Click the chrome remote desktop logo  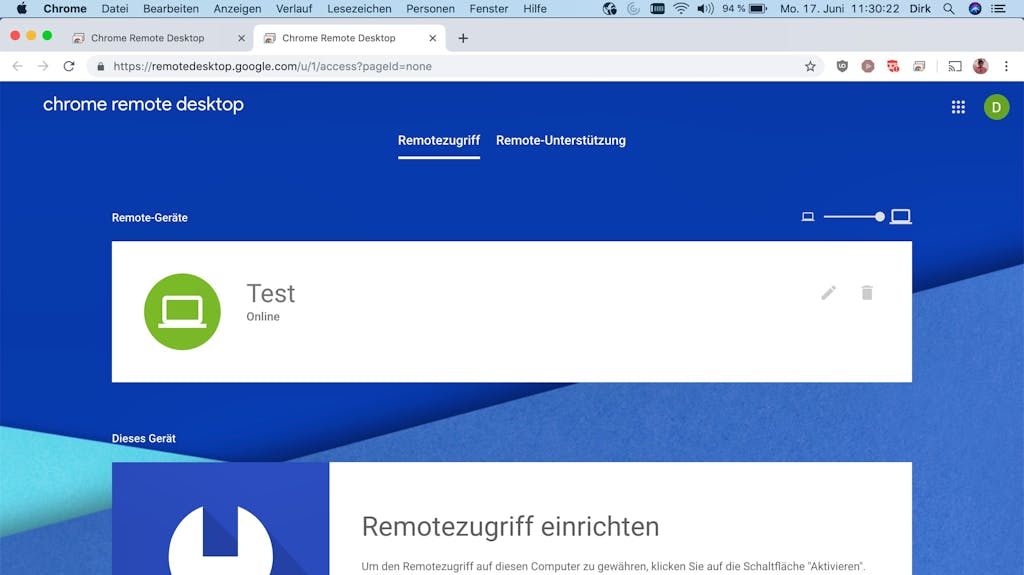143,105
